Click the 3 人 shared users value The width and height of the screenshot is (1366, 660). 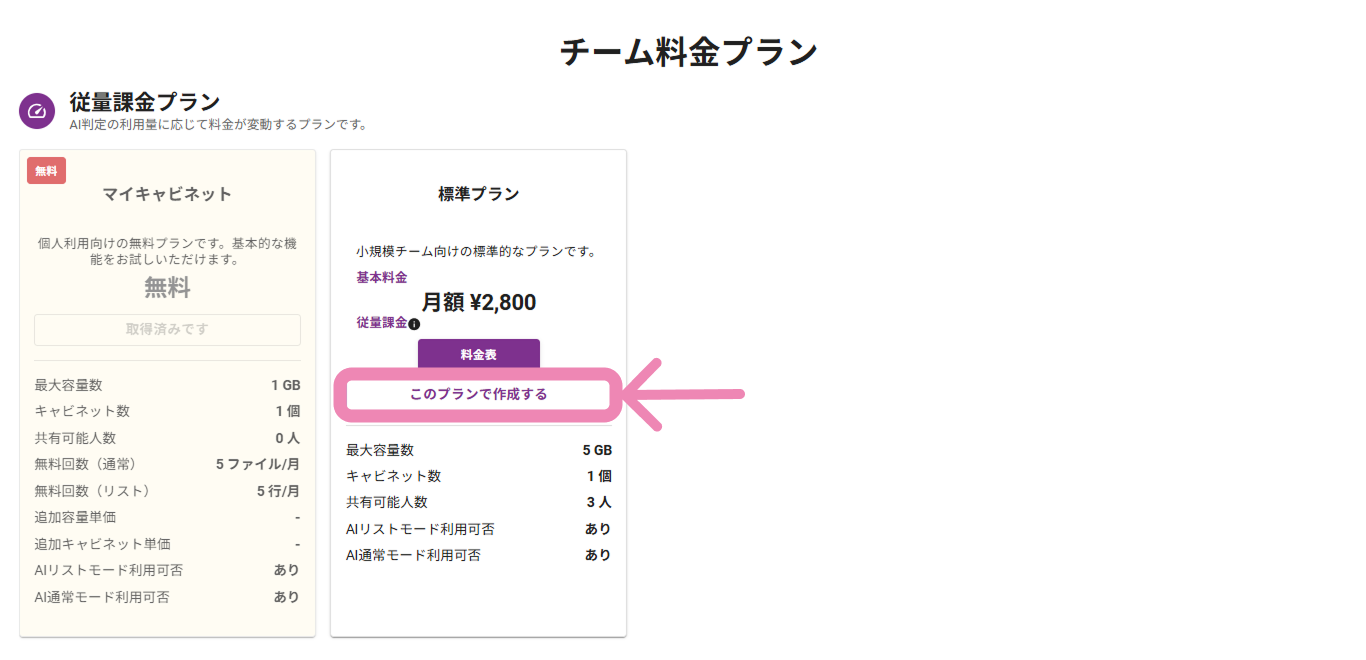tap(598, 502)
